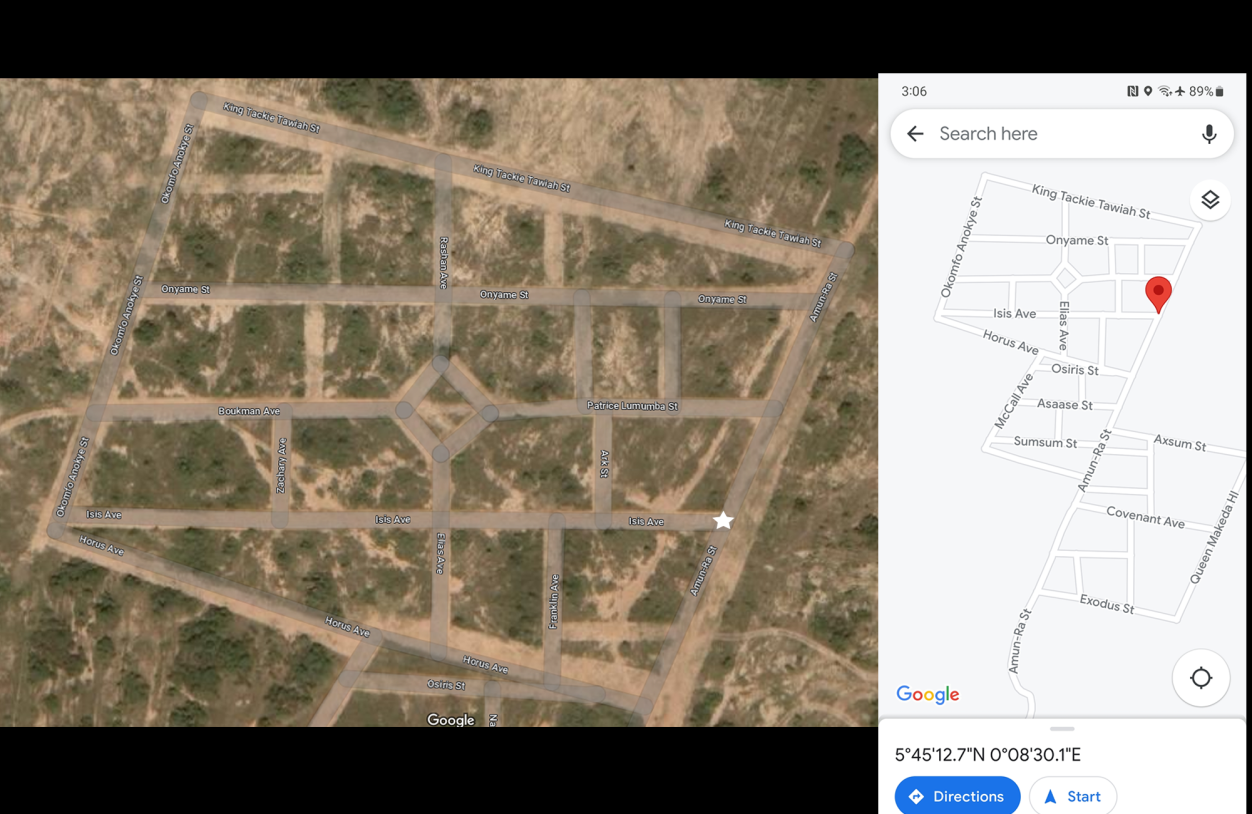The width and height of the screenshot is (1252, 814).
Task: Tap the back arrow in search bar
Action: pos(915,134)
